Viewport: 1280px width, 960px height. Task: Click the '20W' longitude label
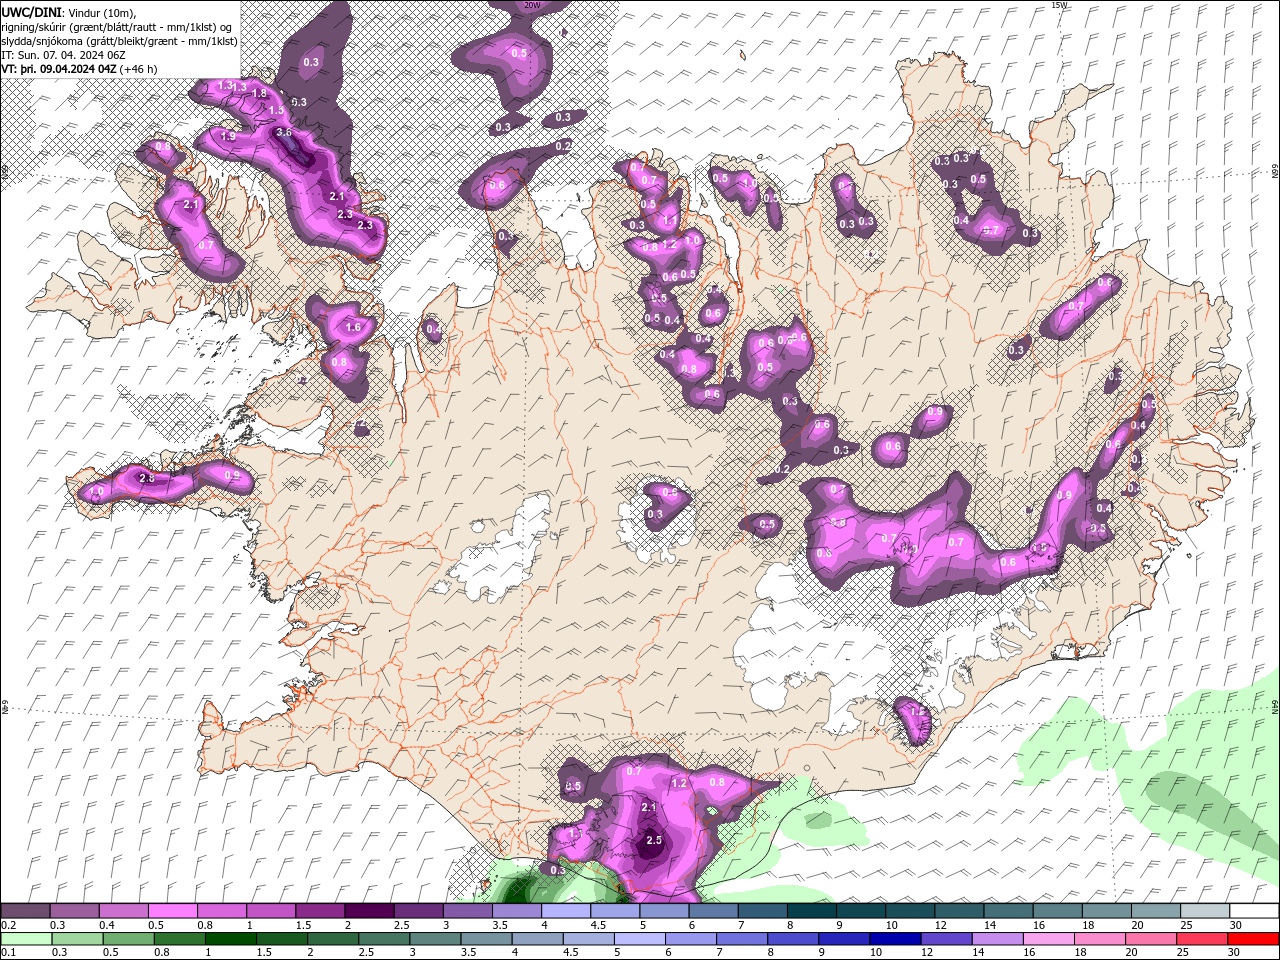coord(531,5)
